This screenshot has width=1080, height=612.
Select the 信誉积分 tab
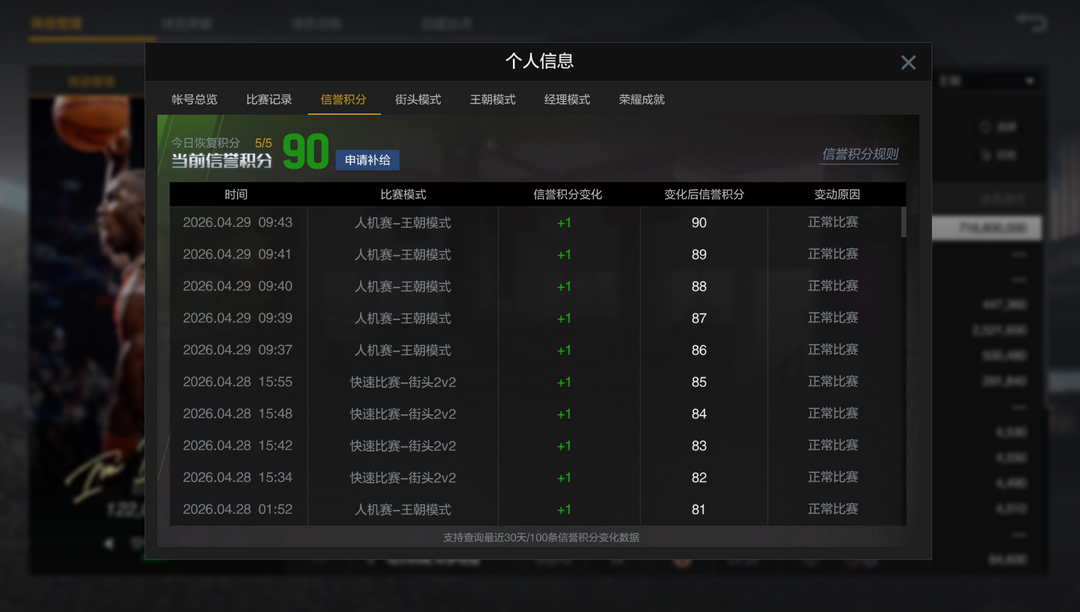click(x=343, y=100)
